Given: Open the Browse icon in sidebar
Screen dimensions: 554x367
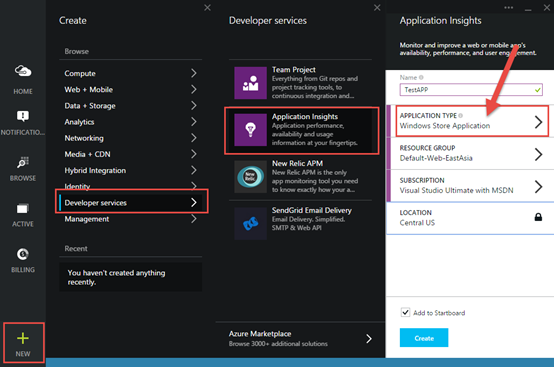Looking at the screenshot, I should pyautogui.click(x=23, y=162).
